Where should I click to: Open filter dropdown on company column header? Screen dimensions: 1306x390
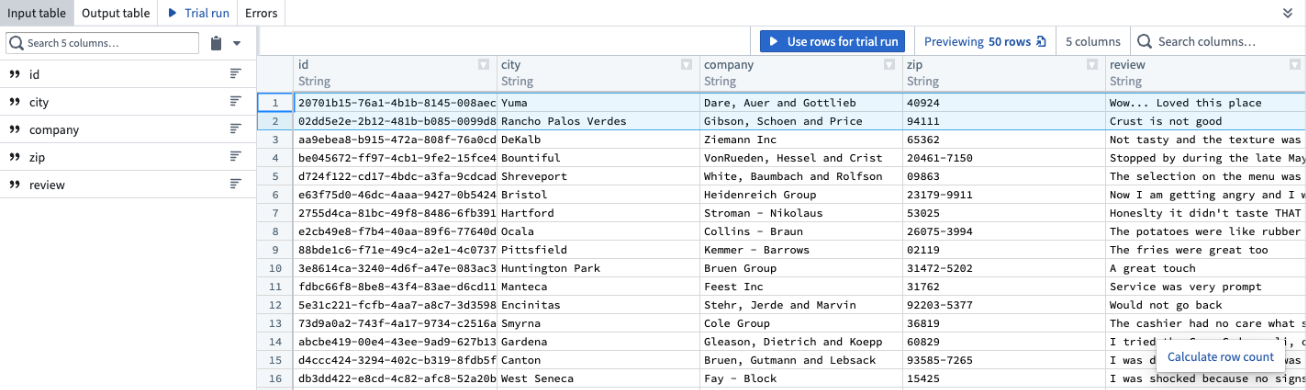pos(889,65)
